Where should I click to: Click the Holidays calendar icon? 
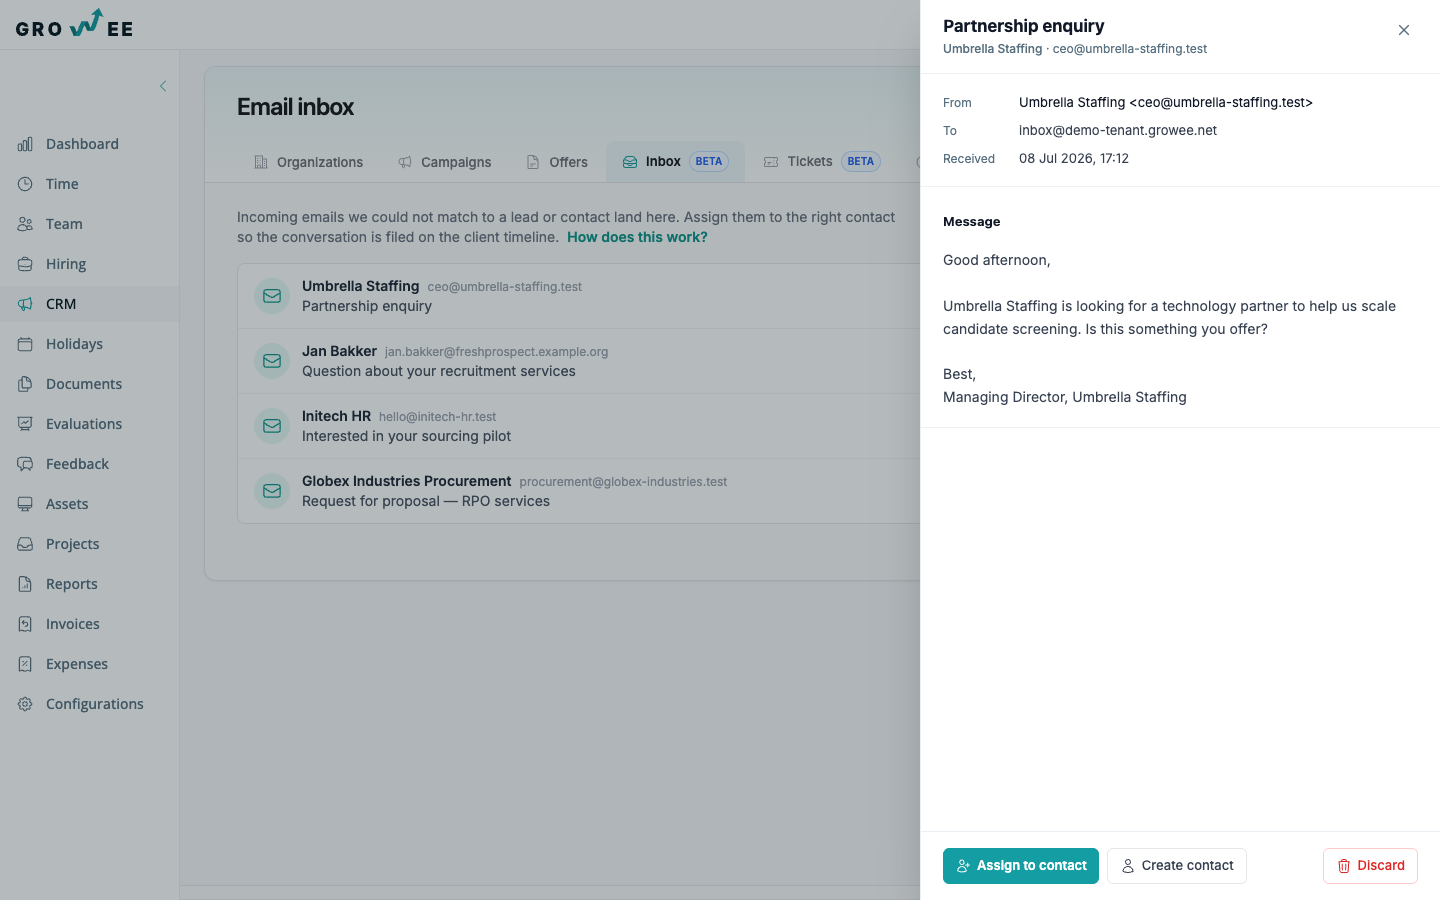tap(25, 344)
